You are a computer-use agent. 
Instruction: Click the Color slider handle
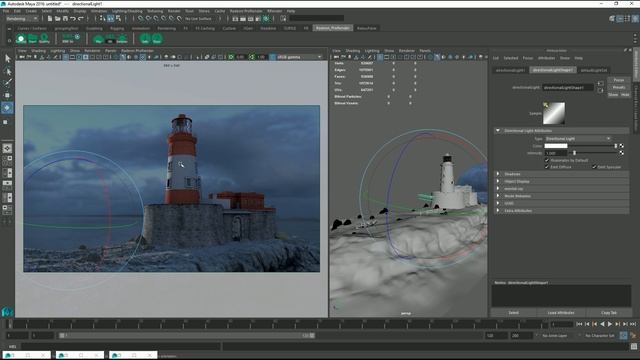616,146
